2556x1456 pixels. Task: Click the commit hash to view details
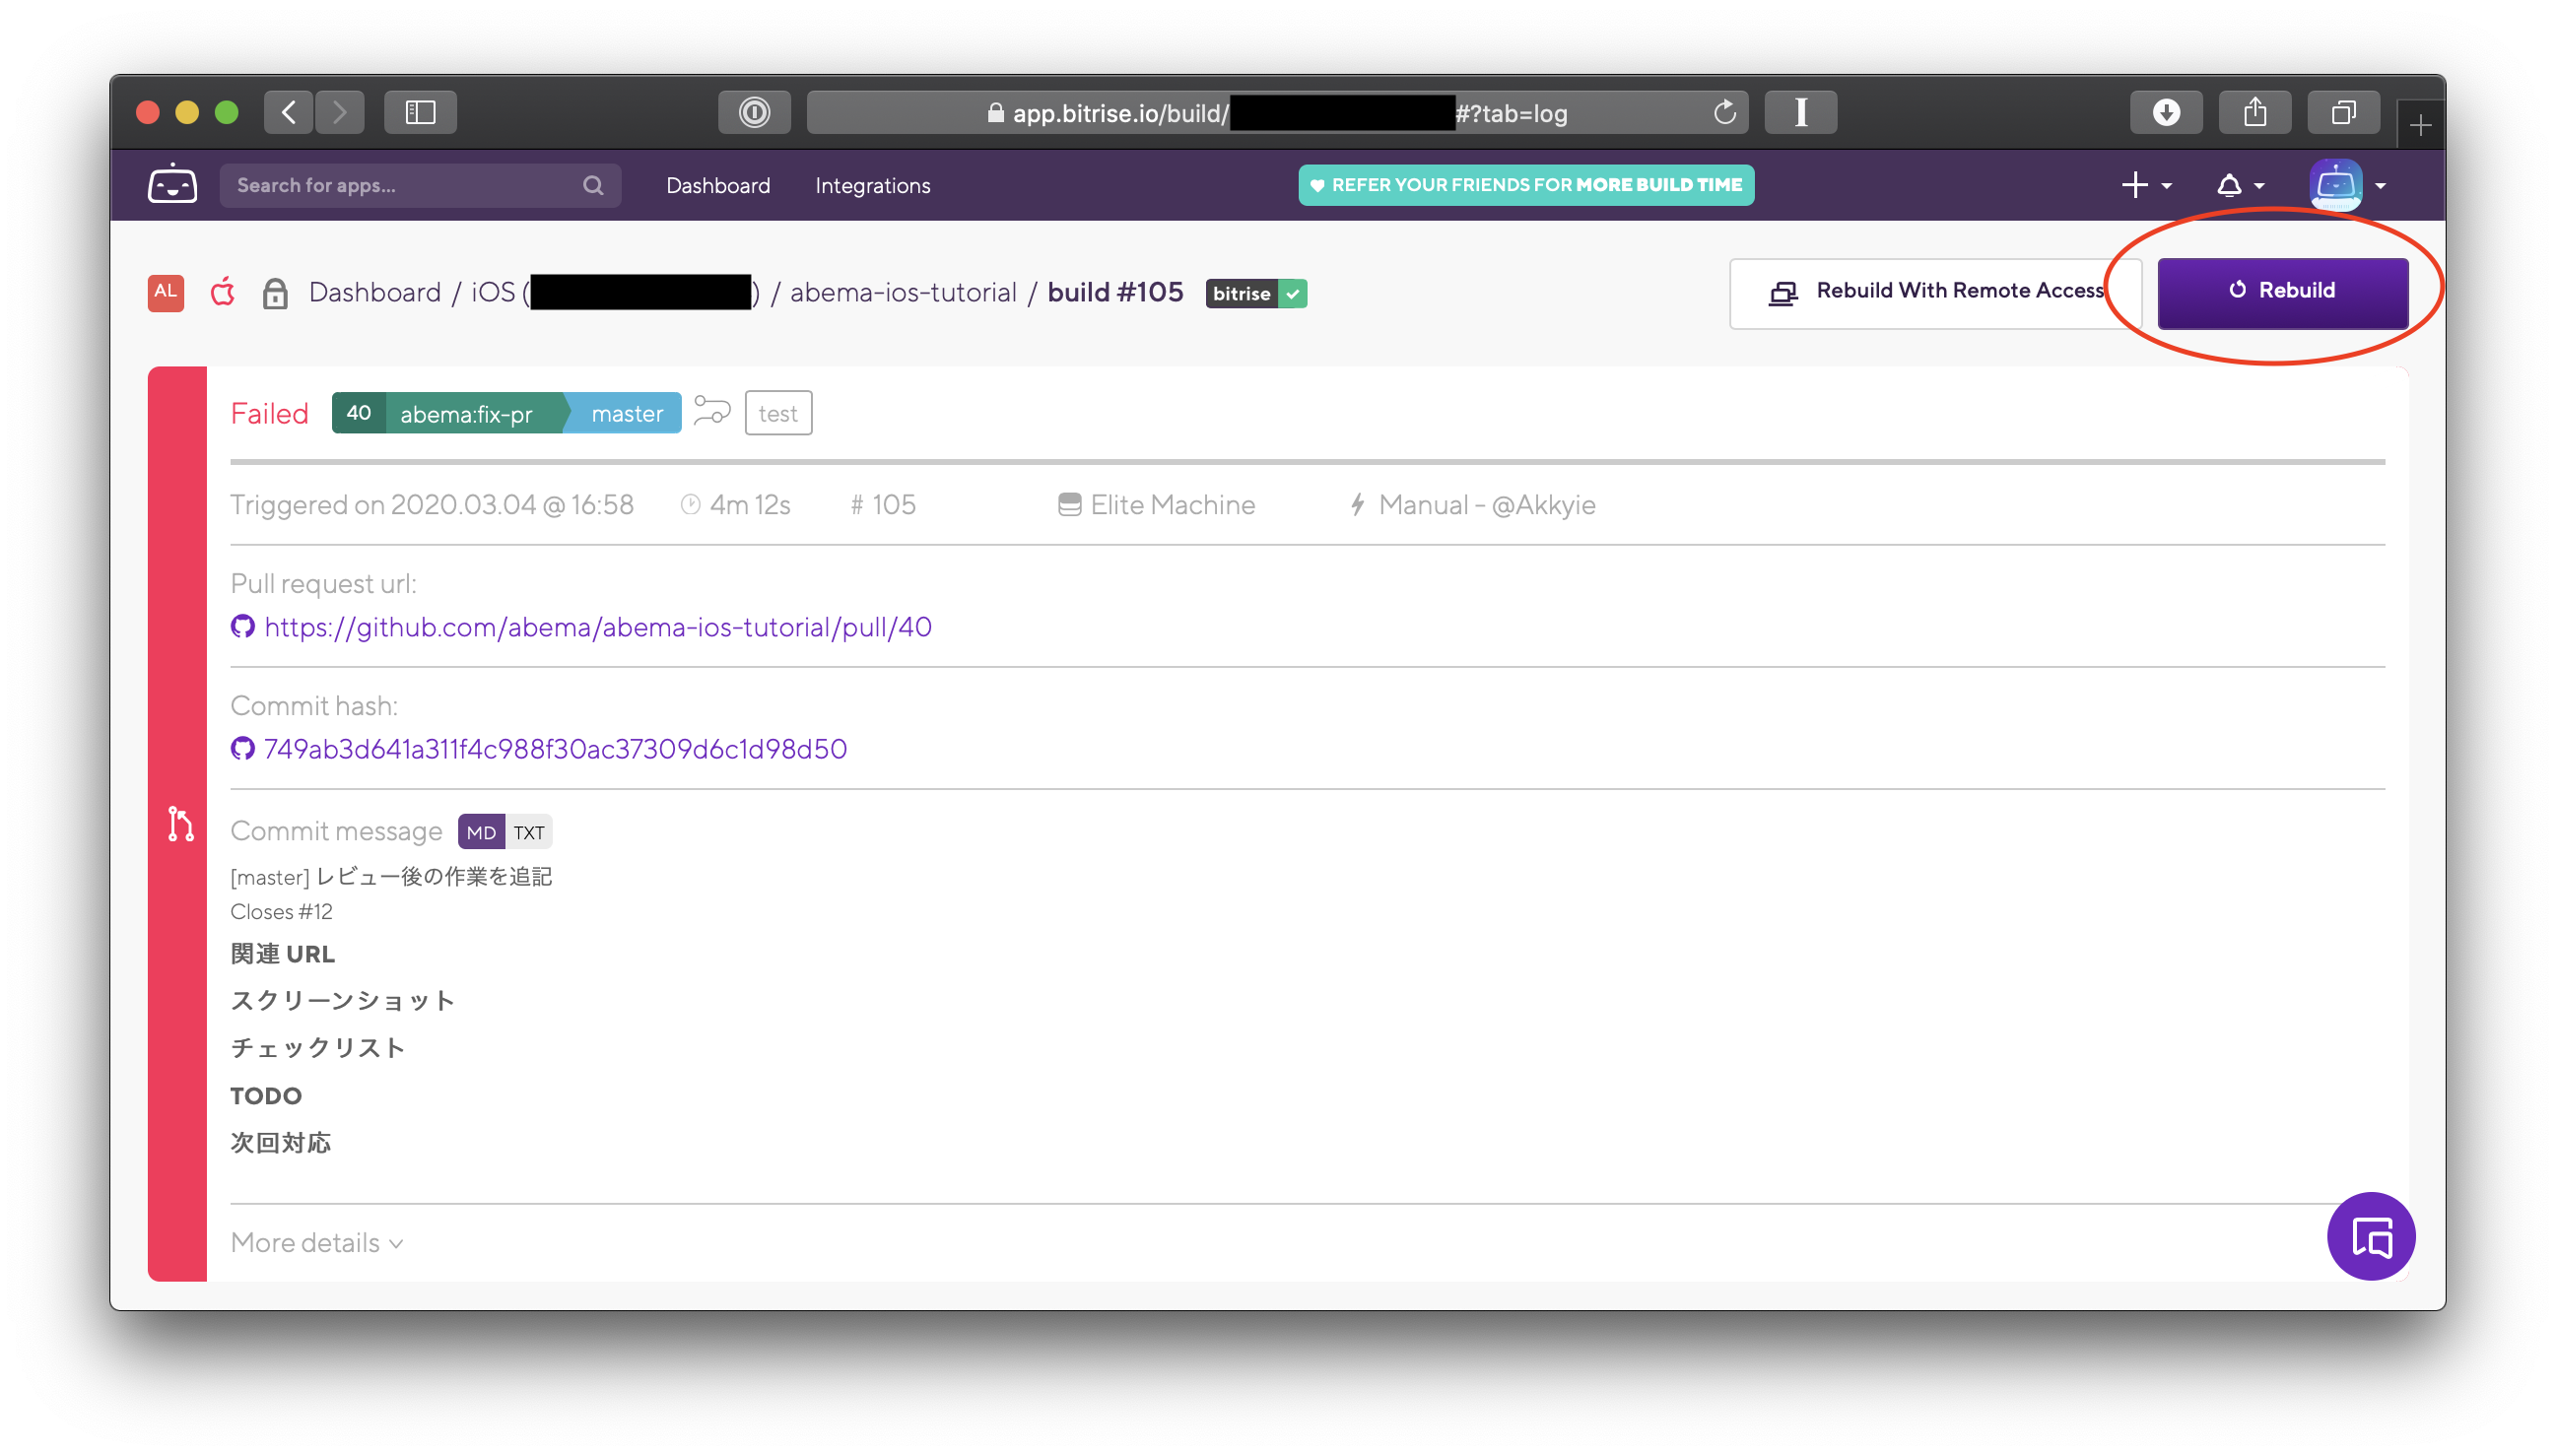(553, 749)
